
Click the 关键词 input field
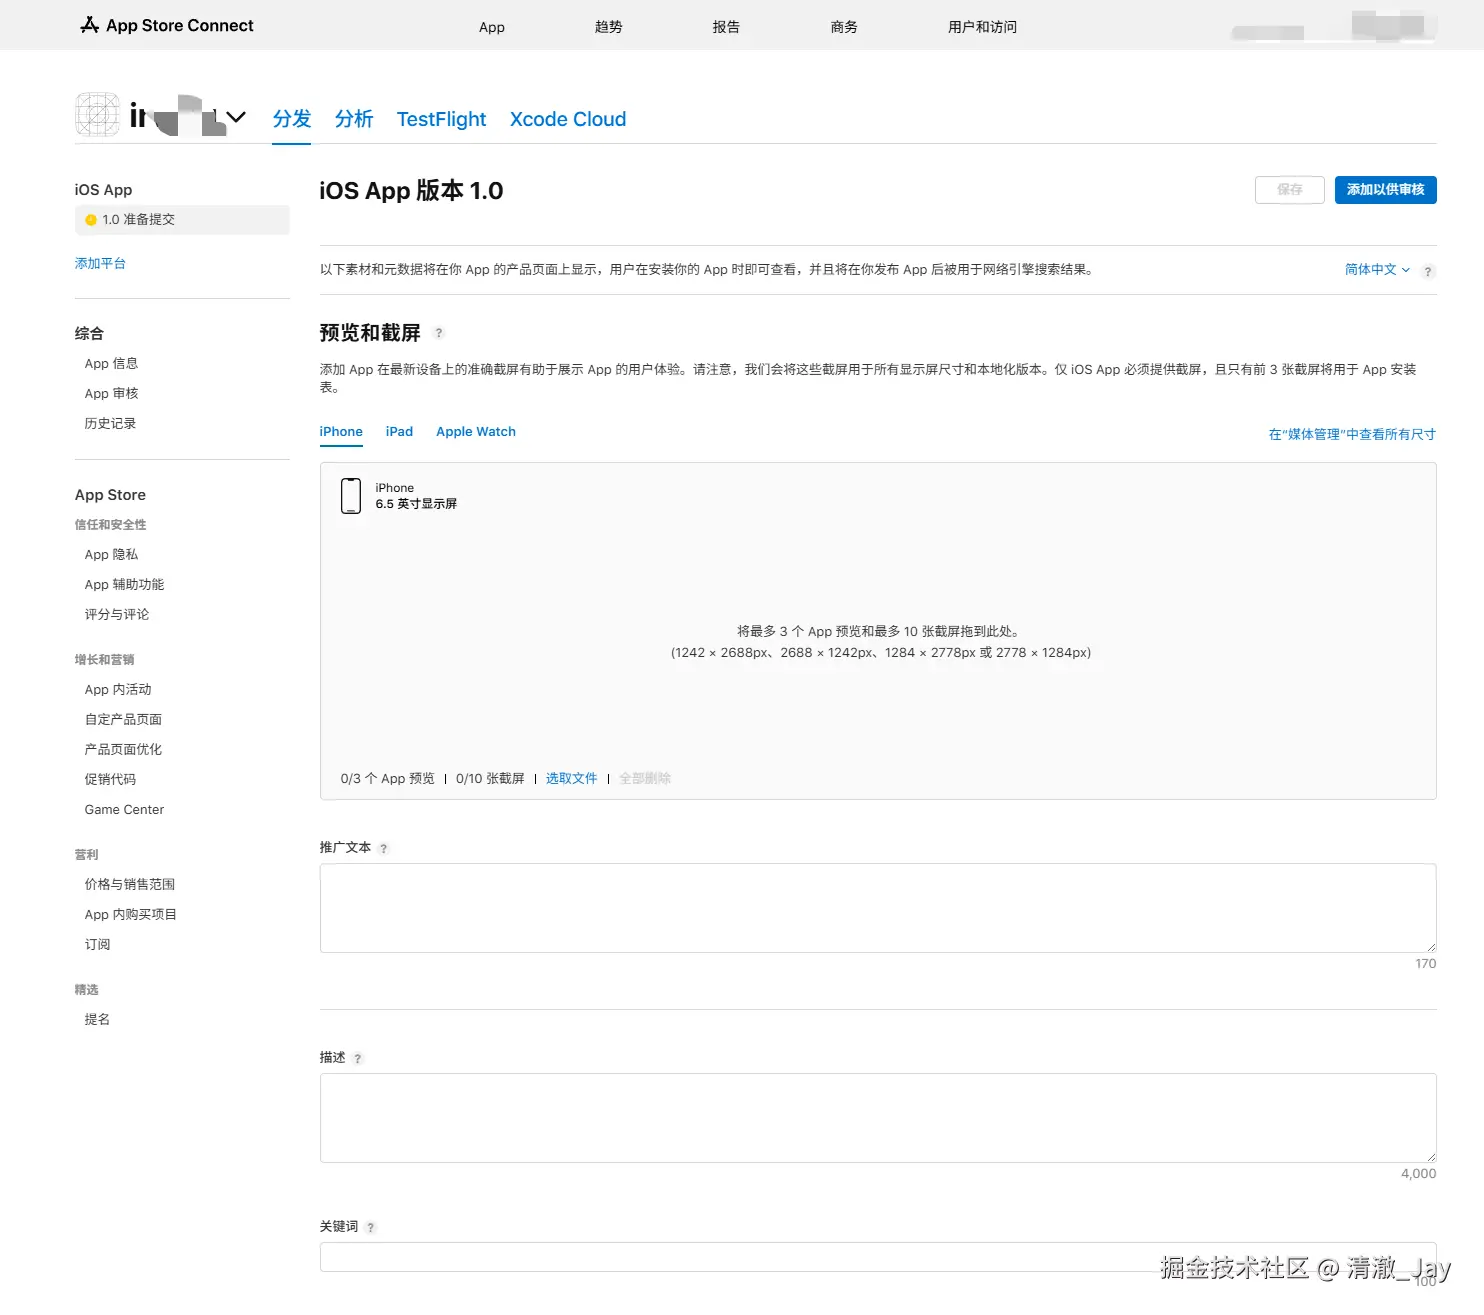pyautogui.click(x=878, y=1257)
